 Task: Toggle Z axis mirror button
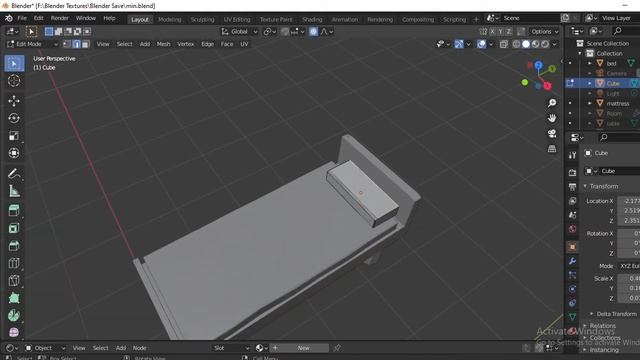click(x=509, y=31)
